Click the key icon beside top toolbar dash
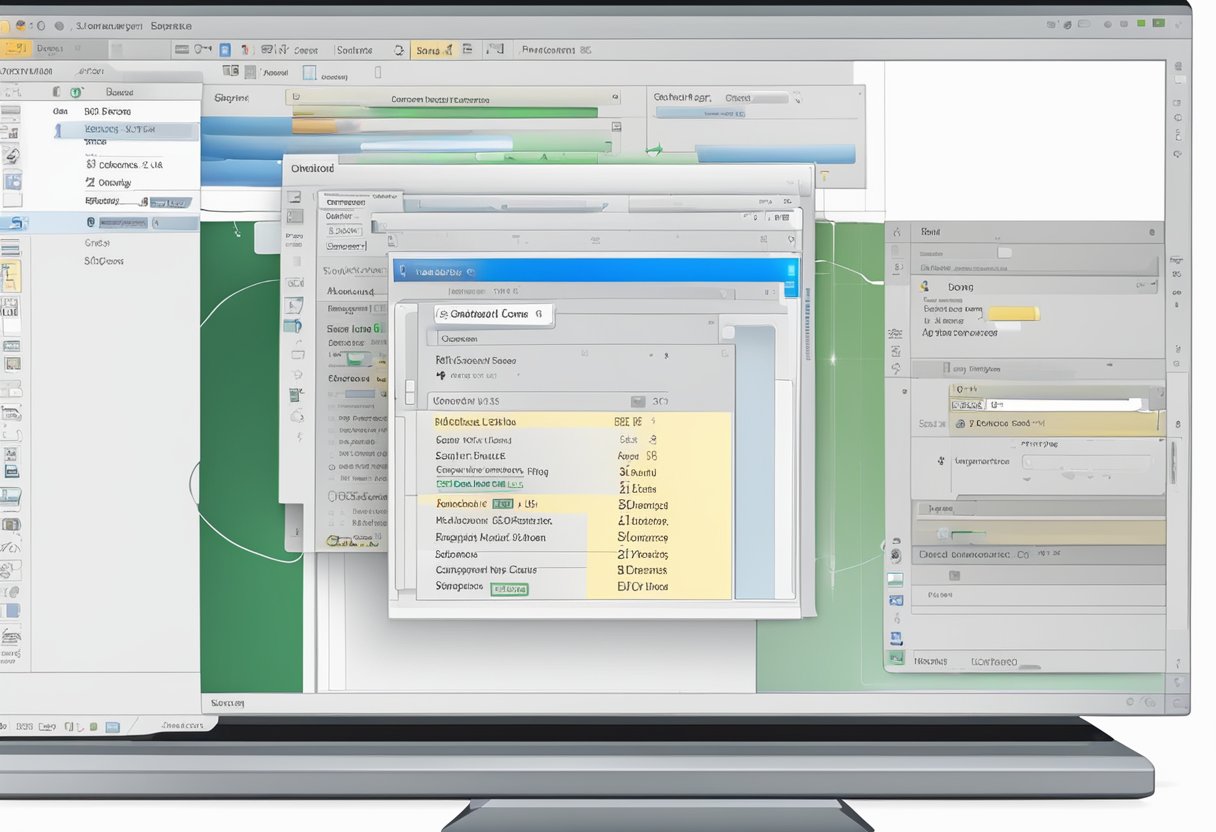This screenshot has height=832, width=1216. click(x=203, y=49)
